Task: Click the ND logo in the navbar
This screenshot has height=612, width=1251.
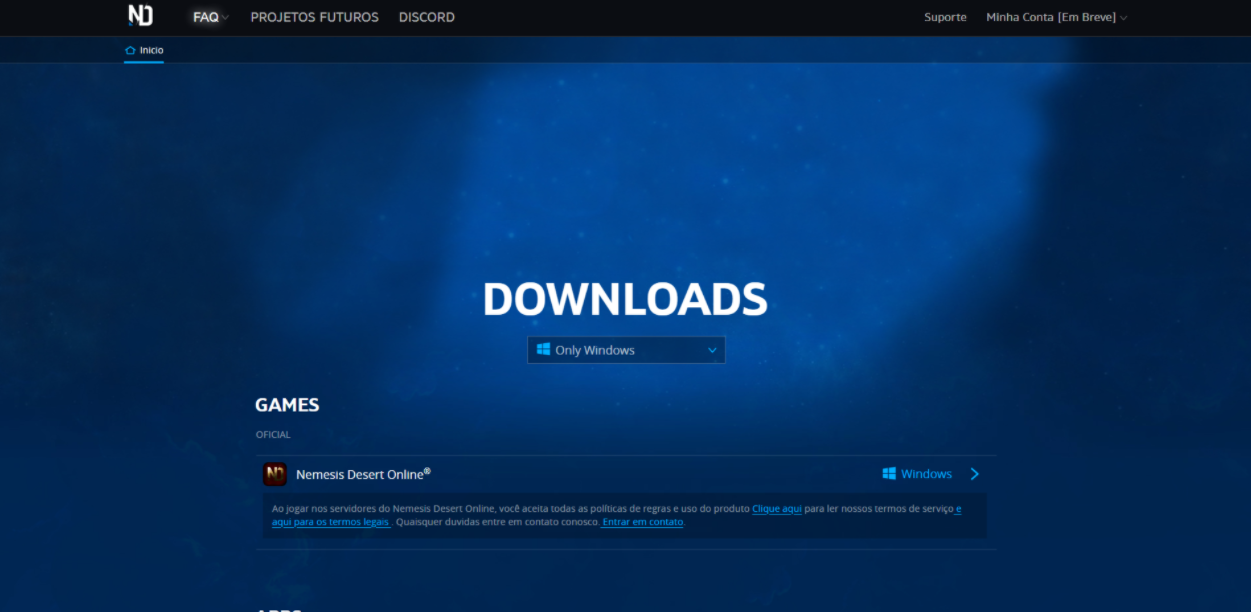Action: tap(140, 16)
